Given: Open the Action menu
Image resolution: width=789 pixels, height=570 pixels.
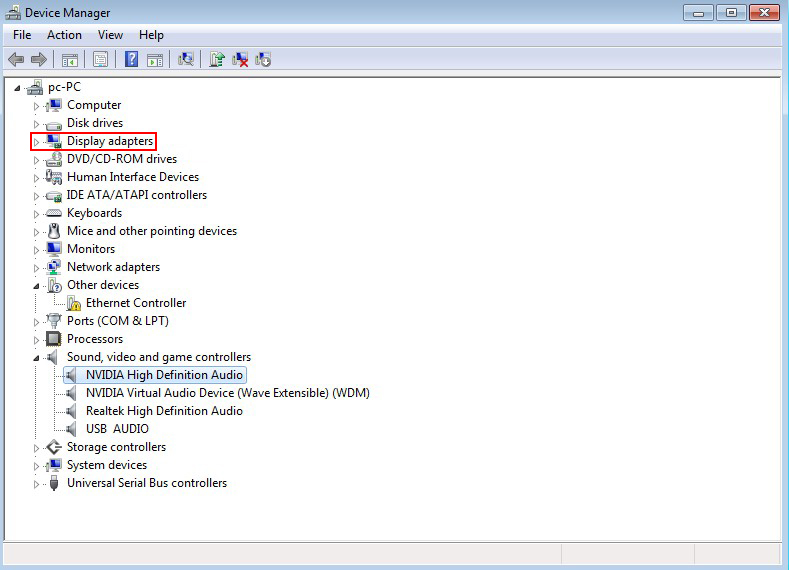Looking at the screenshot, I should click(x=64, y=35).
